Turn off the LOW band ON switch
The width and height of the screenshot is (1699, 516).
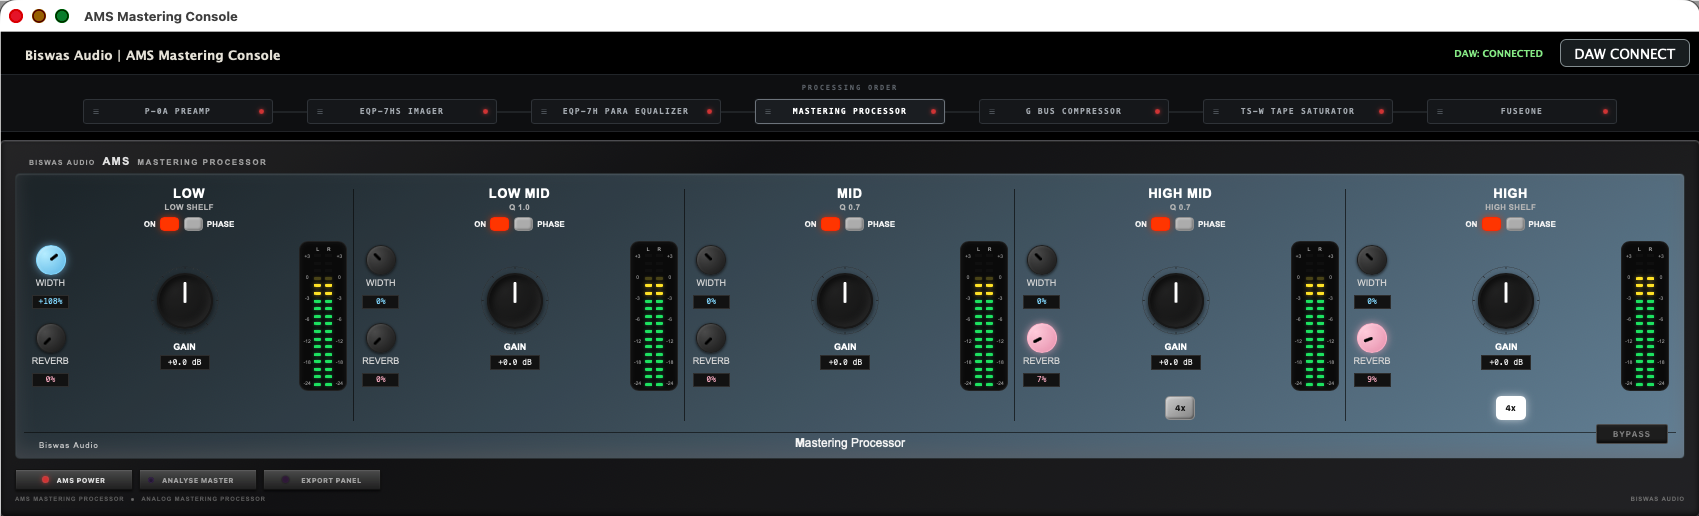pyautogui.click(x=169, y=224)
